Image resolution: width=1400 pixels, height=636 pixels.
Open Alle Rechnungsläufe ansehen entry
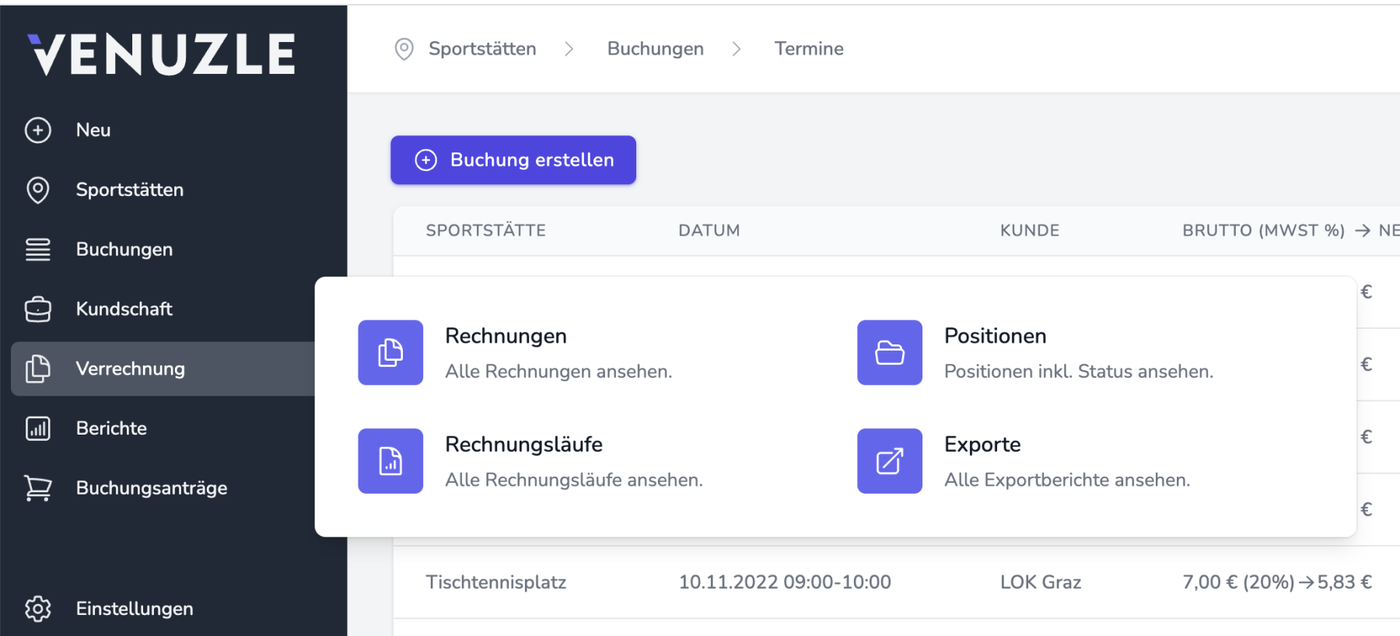coord(573,480)
